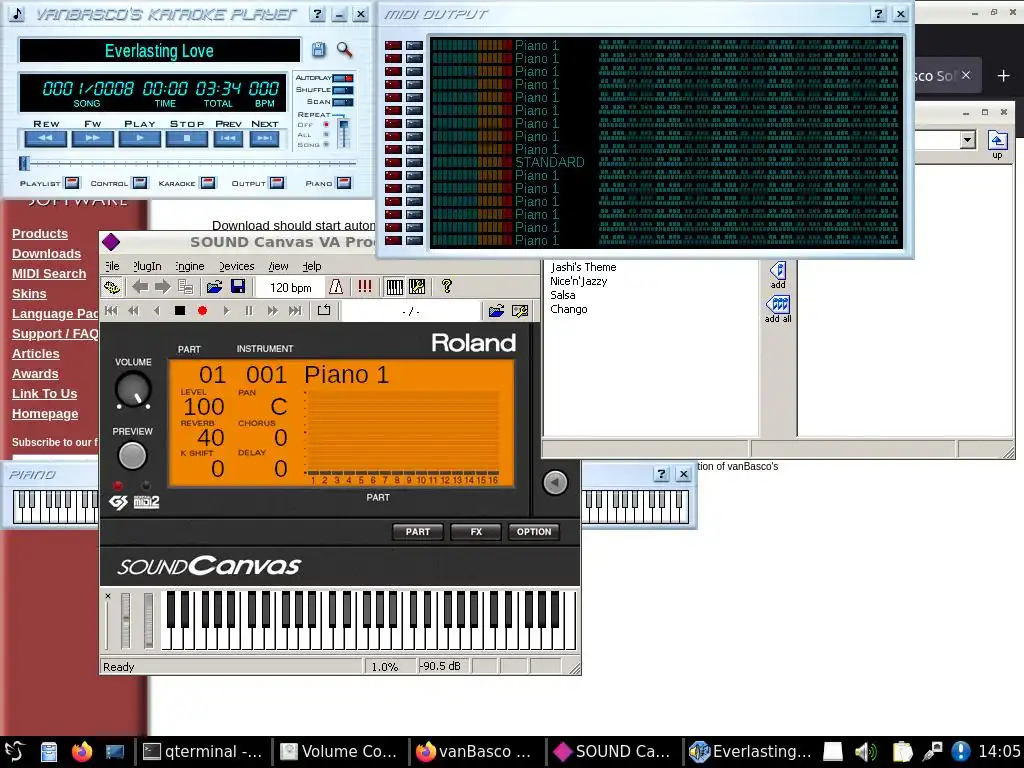Open help in vanBasco's Karaoke Player title bar
This screenshot has width=1024, height=768.
pyautogui.click(x=317, y=14)
